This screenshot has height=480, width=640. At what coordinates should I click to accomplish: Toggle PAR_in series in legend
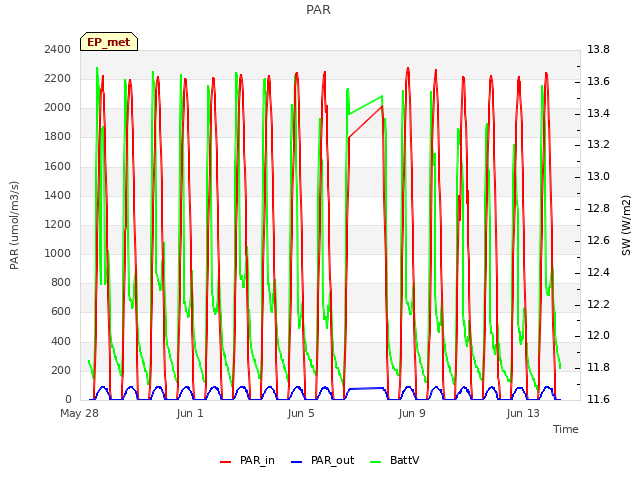click(247, 460)
